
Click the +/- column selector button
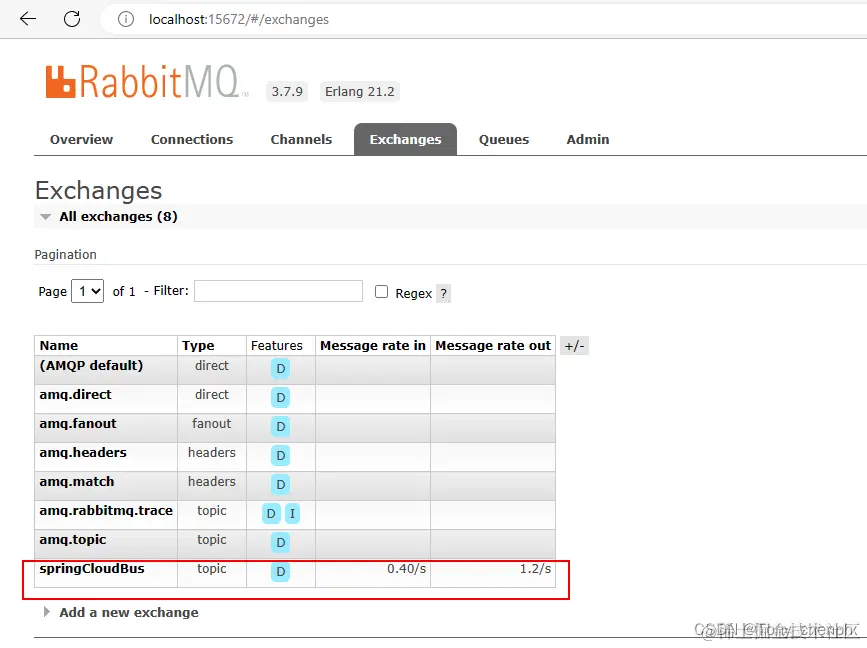tap(574, 346)
